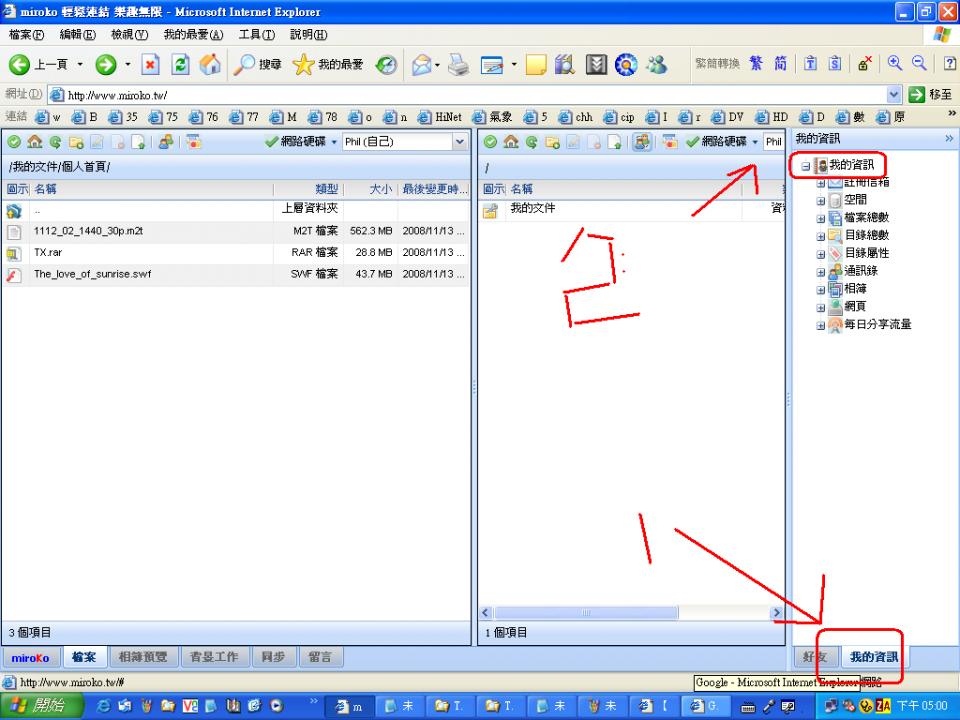Click IE Refresh button
The image size is (960, 720).
pos(180,64)
